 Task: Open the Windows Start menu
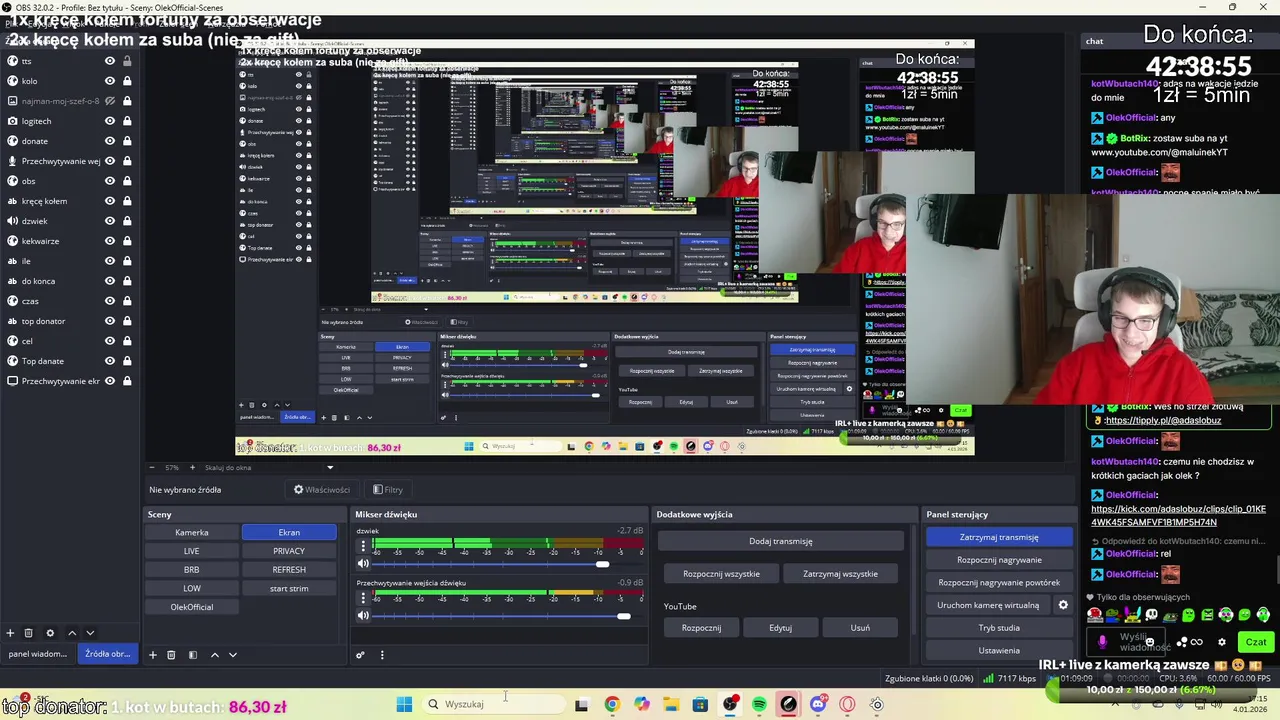404,704
